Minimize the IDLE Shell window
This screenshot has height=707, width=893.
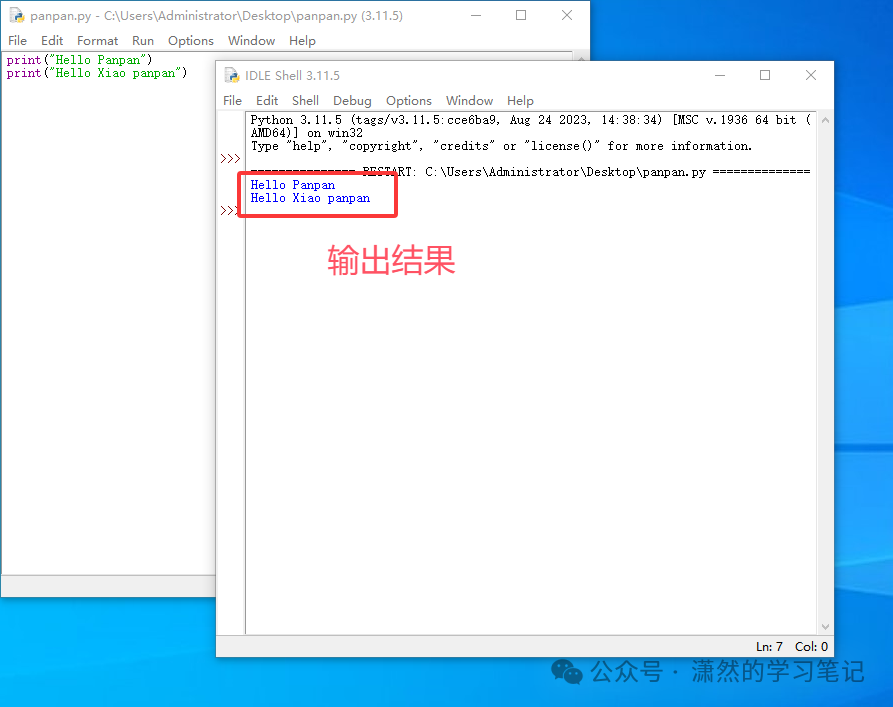tap(720, 75)
